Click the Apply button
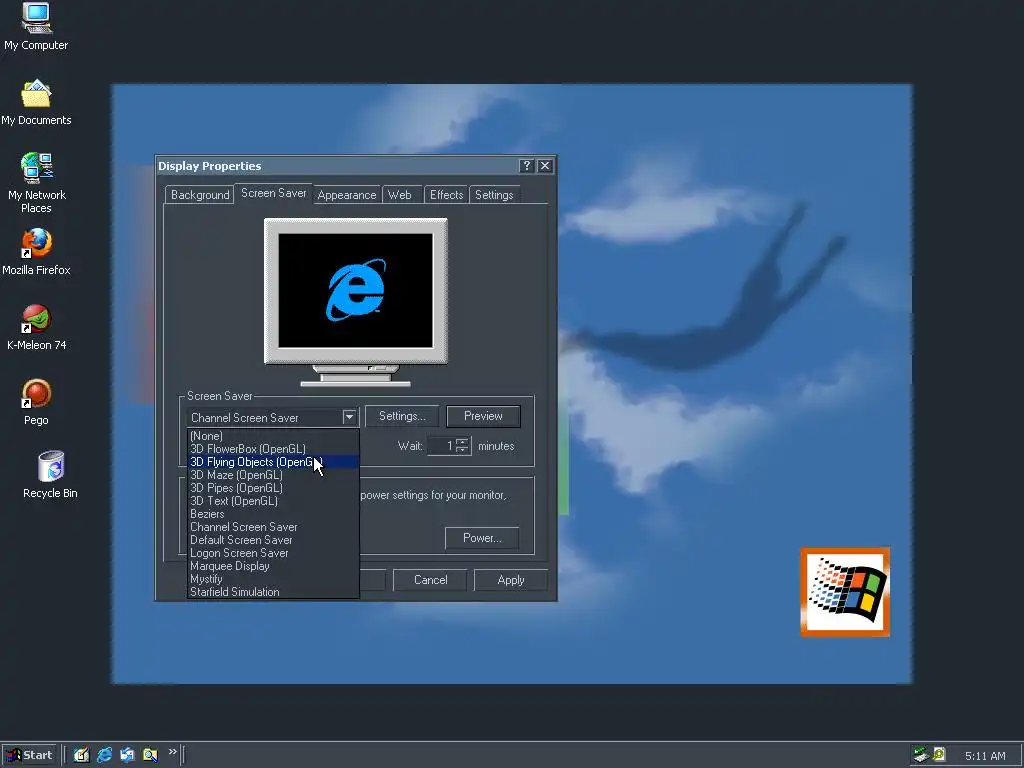Image resolution: width=1024 pixels, height=768 pixels. tap(511, 580)
